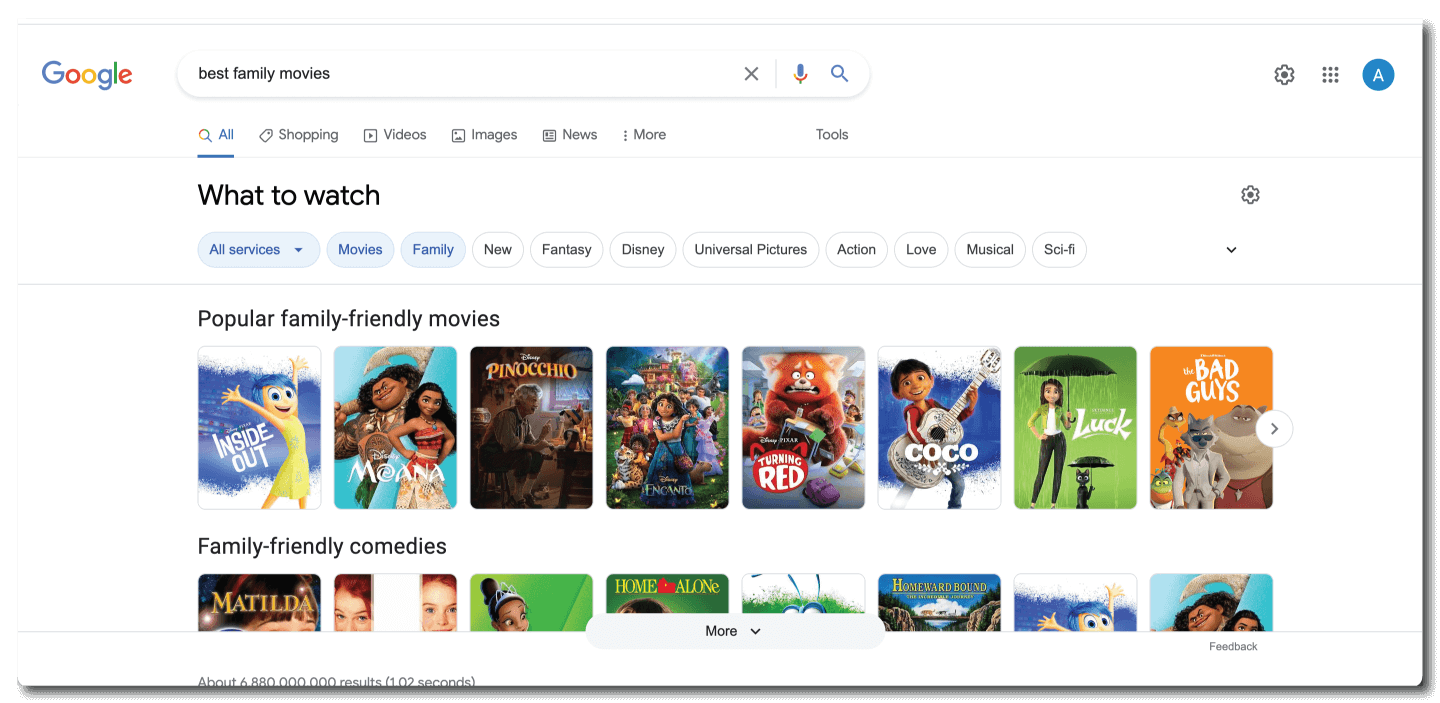Screen dimensions: 1440x703
Task: Open the Moana poster in Popular row
Action: click(395, 428)
